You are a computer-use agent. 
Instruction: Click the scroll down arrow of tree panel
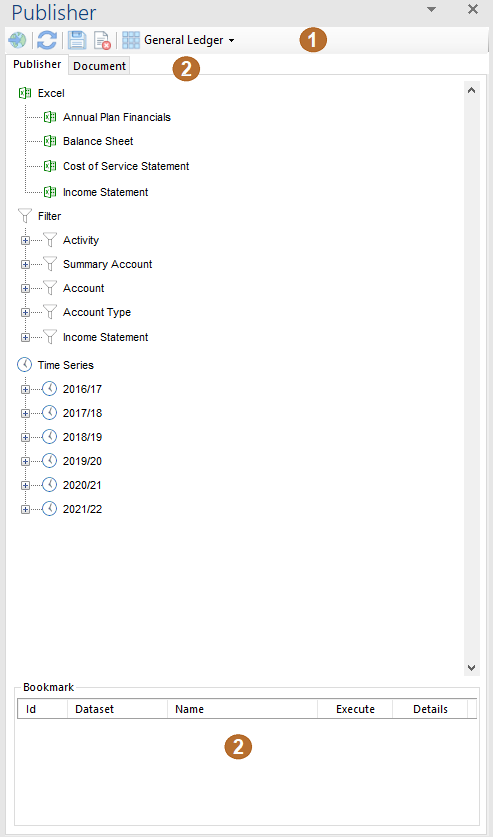472,667
